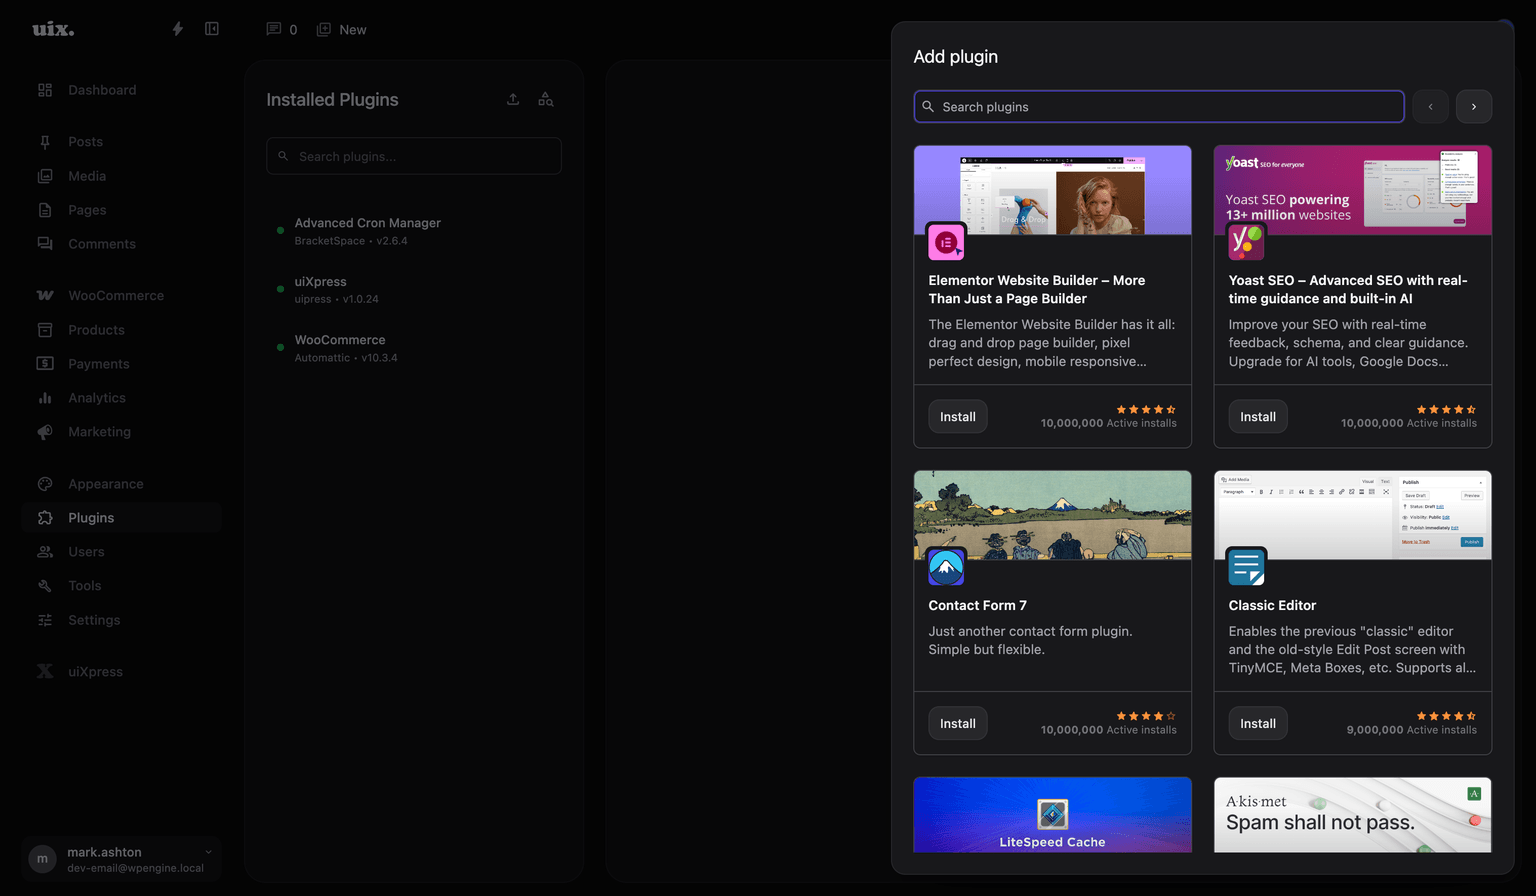Click the Elementor plugin logo icon
This screenshot has width=1536, height=896.
pyautogui.click(x=946, y=242)
